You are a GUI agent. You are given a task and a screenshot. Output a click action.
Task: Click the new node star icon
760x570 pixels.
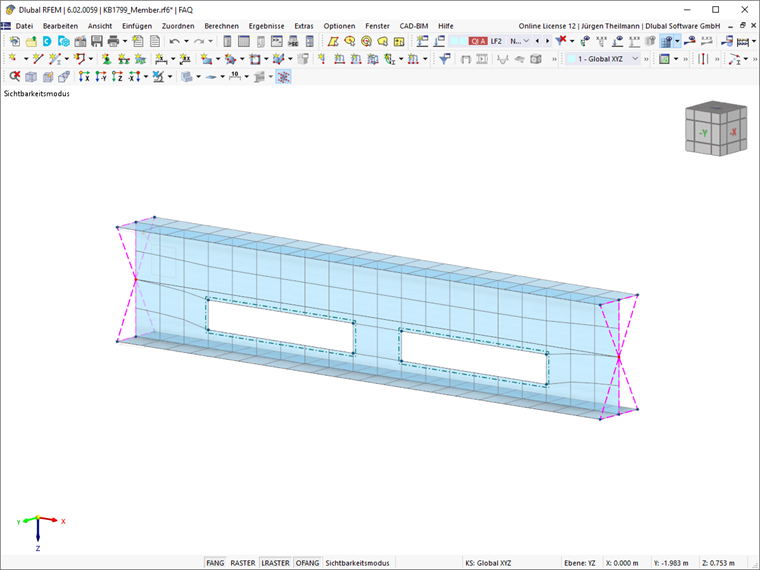coord(13,59)
